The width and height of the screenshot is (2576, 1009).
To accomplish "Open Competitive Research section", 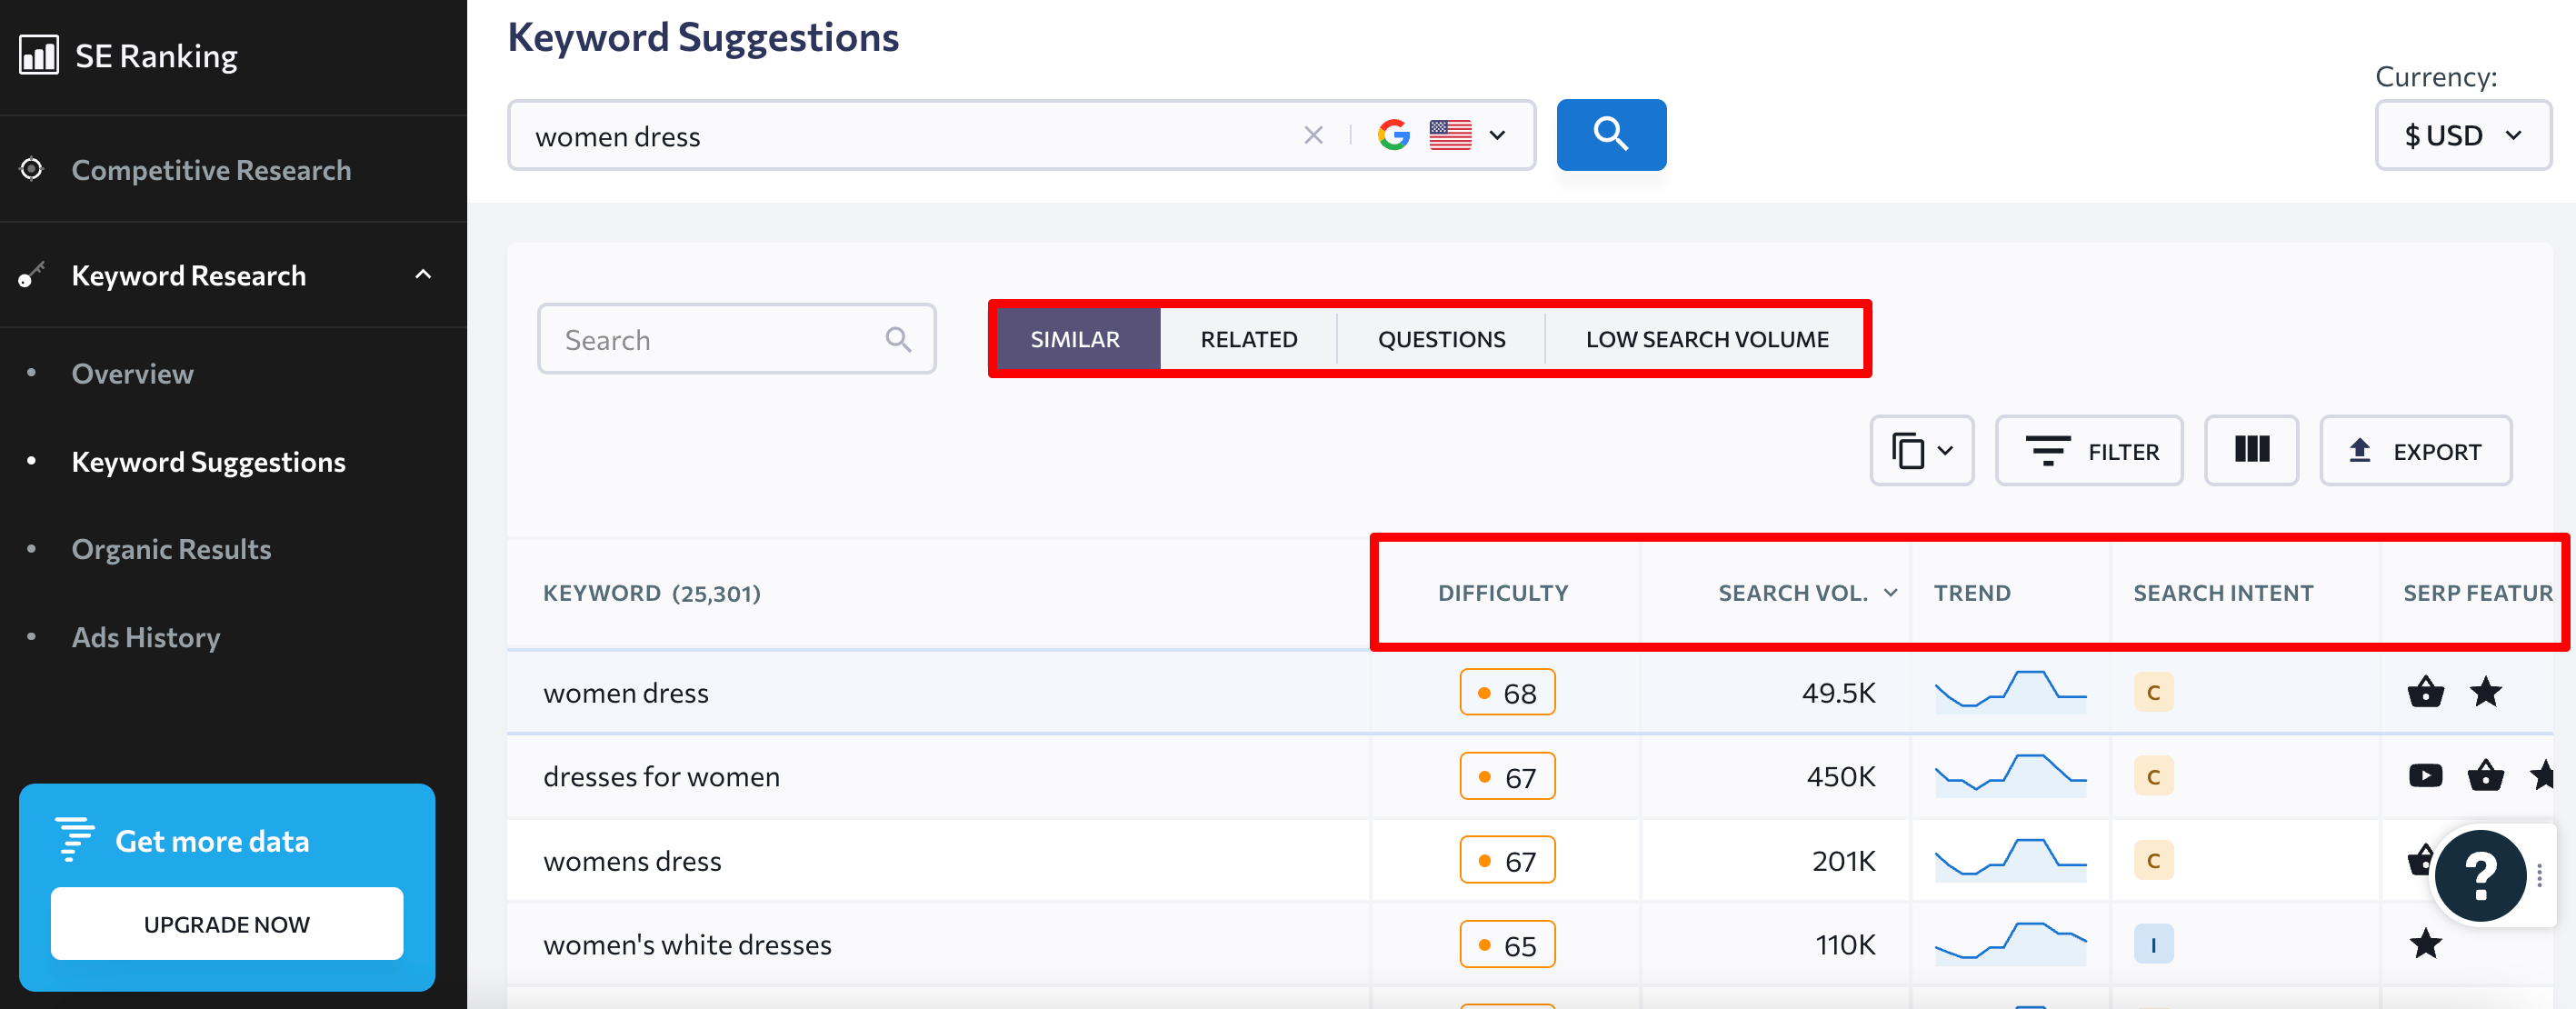I will click(x=211, y=169).
